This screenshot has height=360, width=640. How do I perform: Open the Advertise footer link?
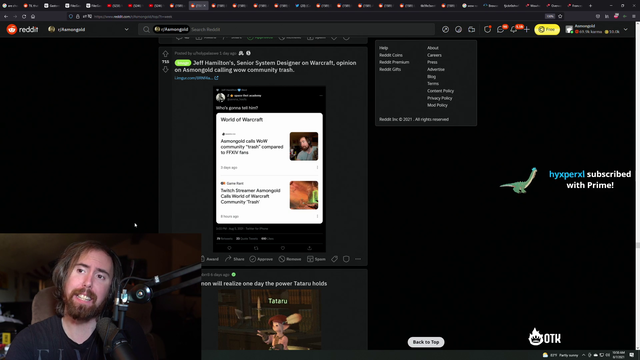pyautogui.click(x=436, y=69)
